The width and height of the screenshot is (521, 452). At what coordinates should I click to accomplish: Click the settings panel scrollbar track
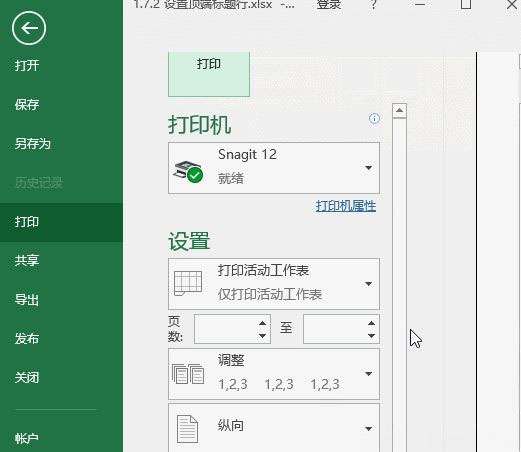(399, 285)
